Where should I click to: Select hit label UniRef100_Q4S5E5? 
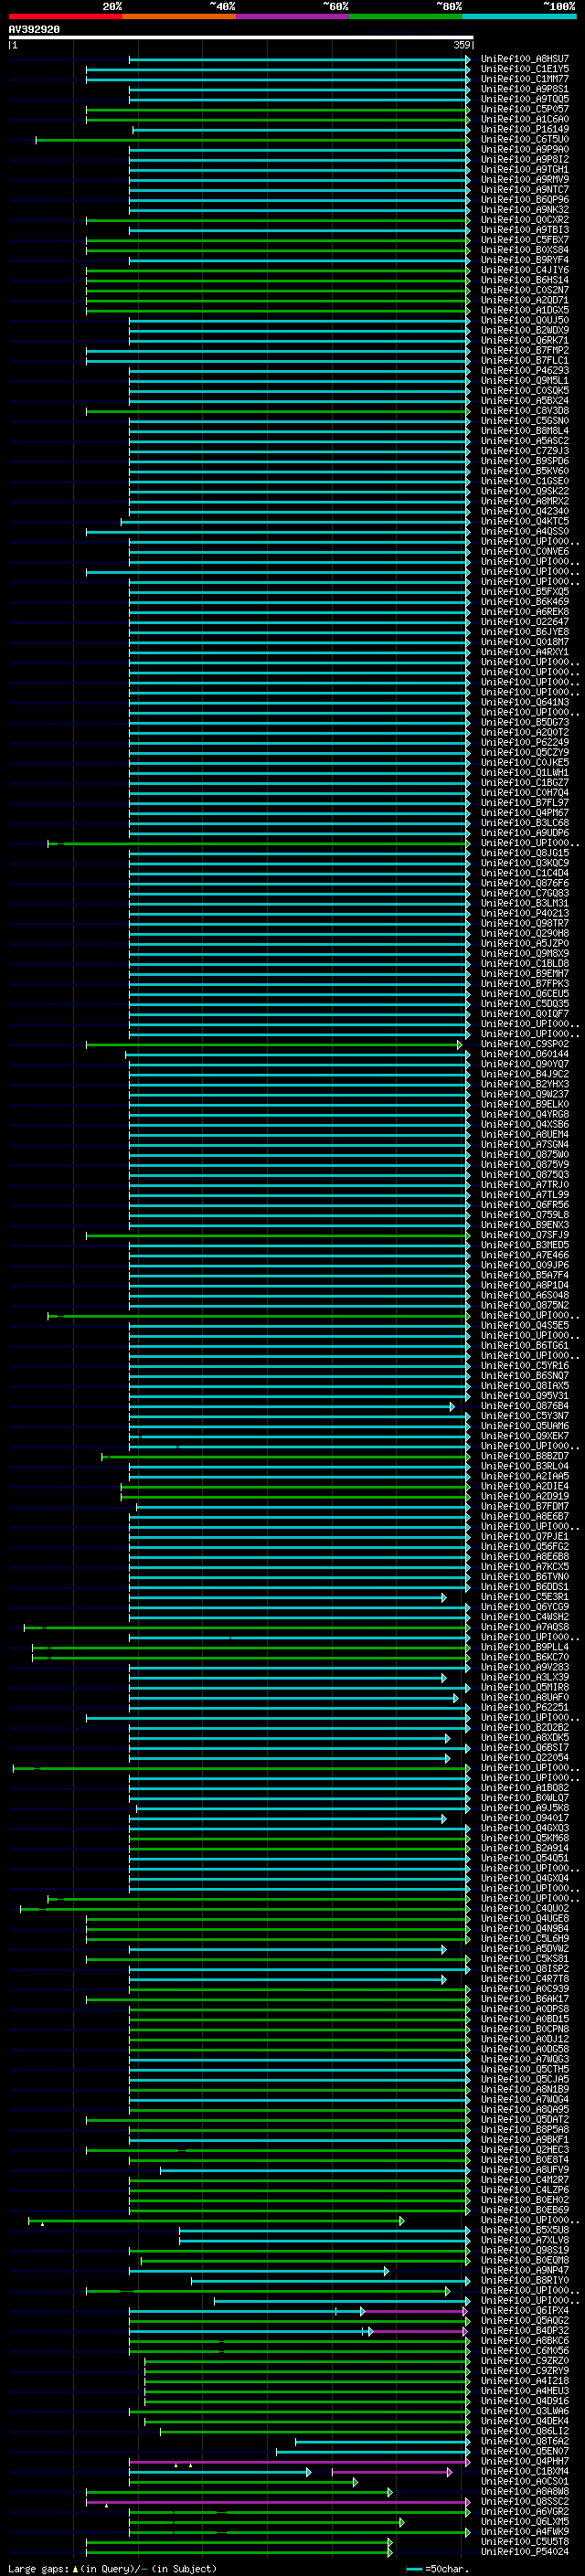click(x=525, y=1326)
